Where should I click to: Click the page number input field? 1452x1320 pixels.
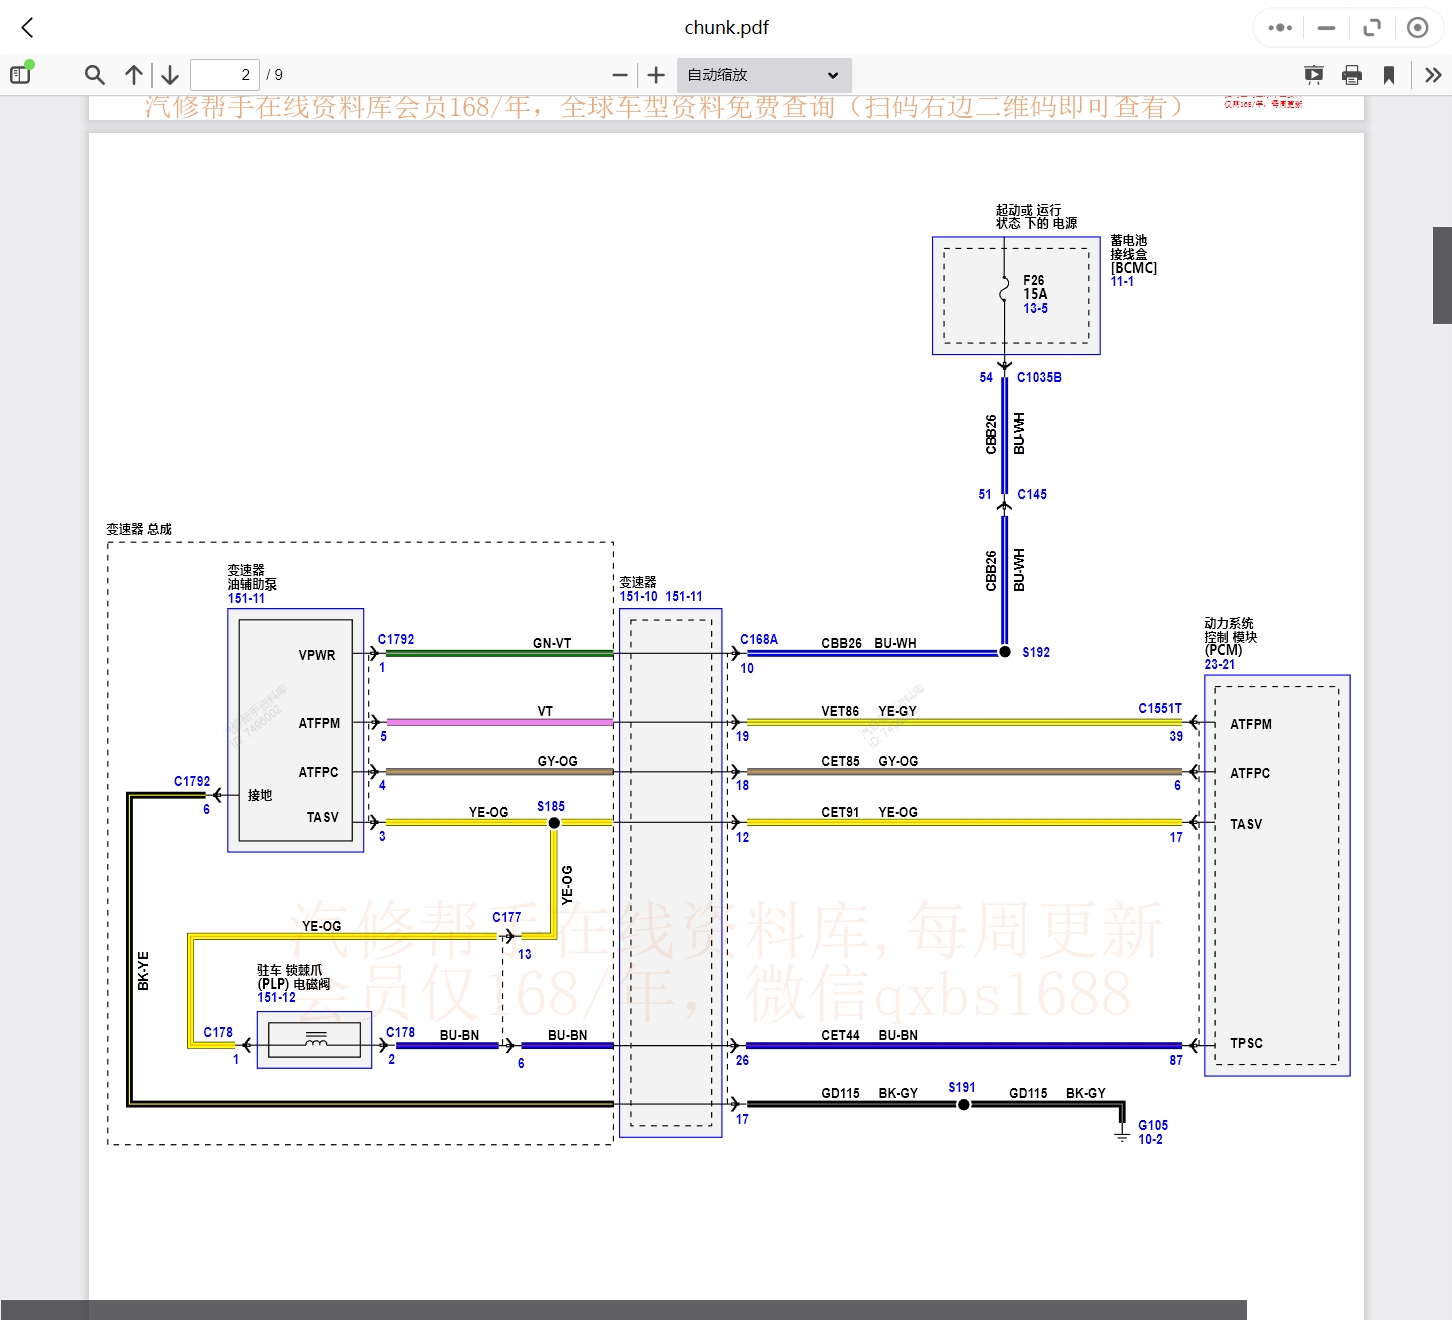[225, 75]
